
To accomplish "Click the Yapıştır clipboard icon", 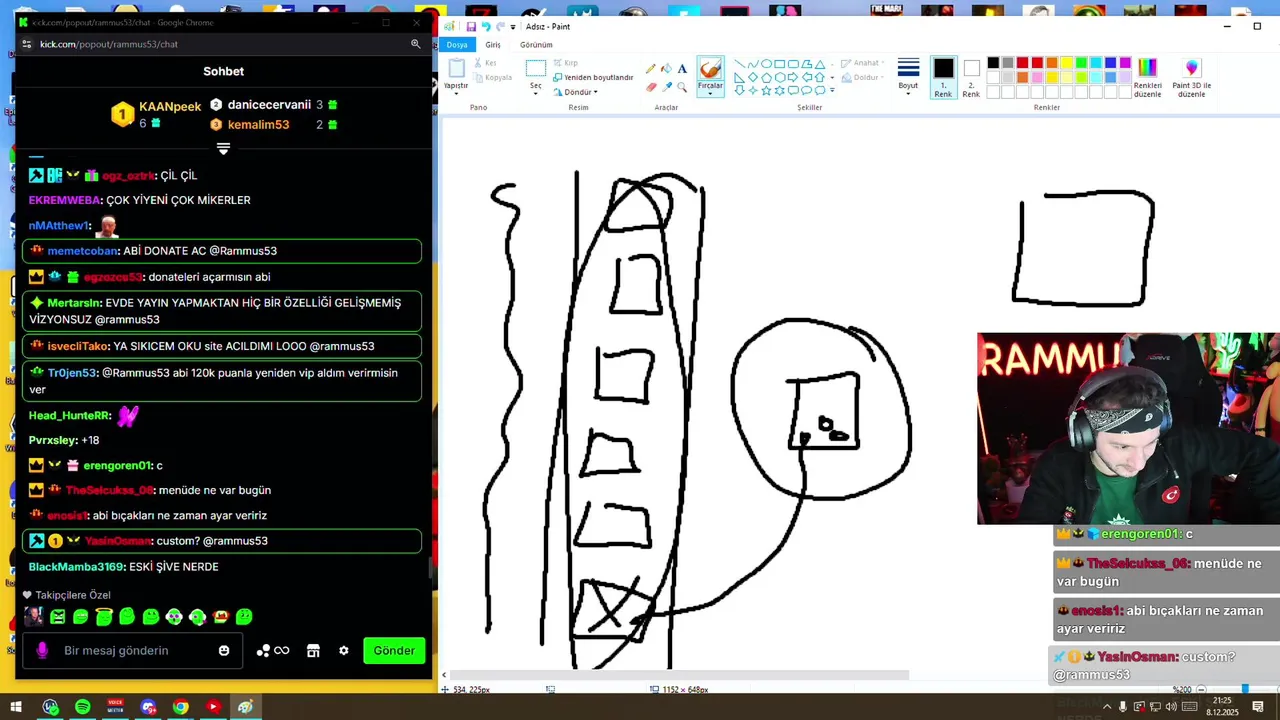I will (456, 68).
